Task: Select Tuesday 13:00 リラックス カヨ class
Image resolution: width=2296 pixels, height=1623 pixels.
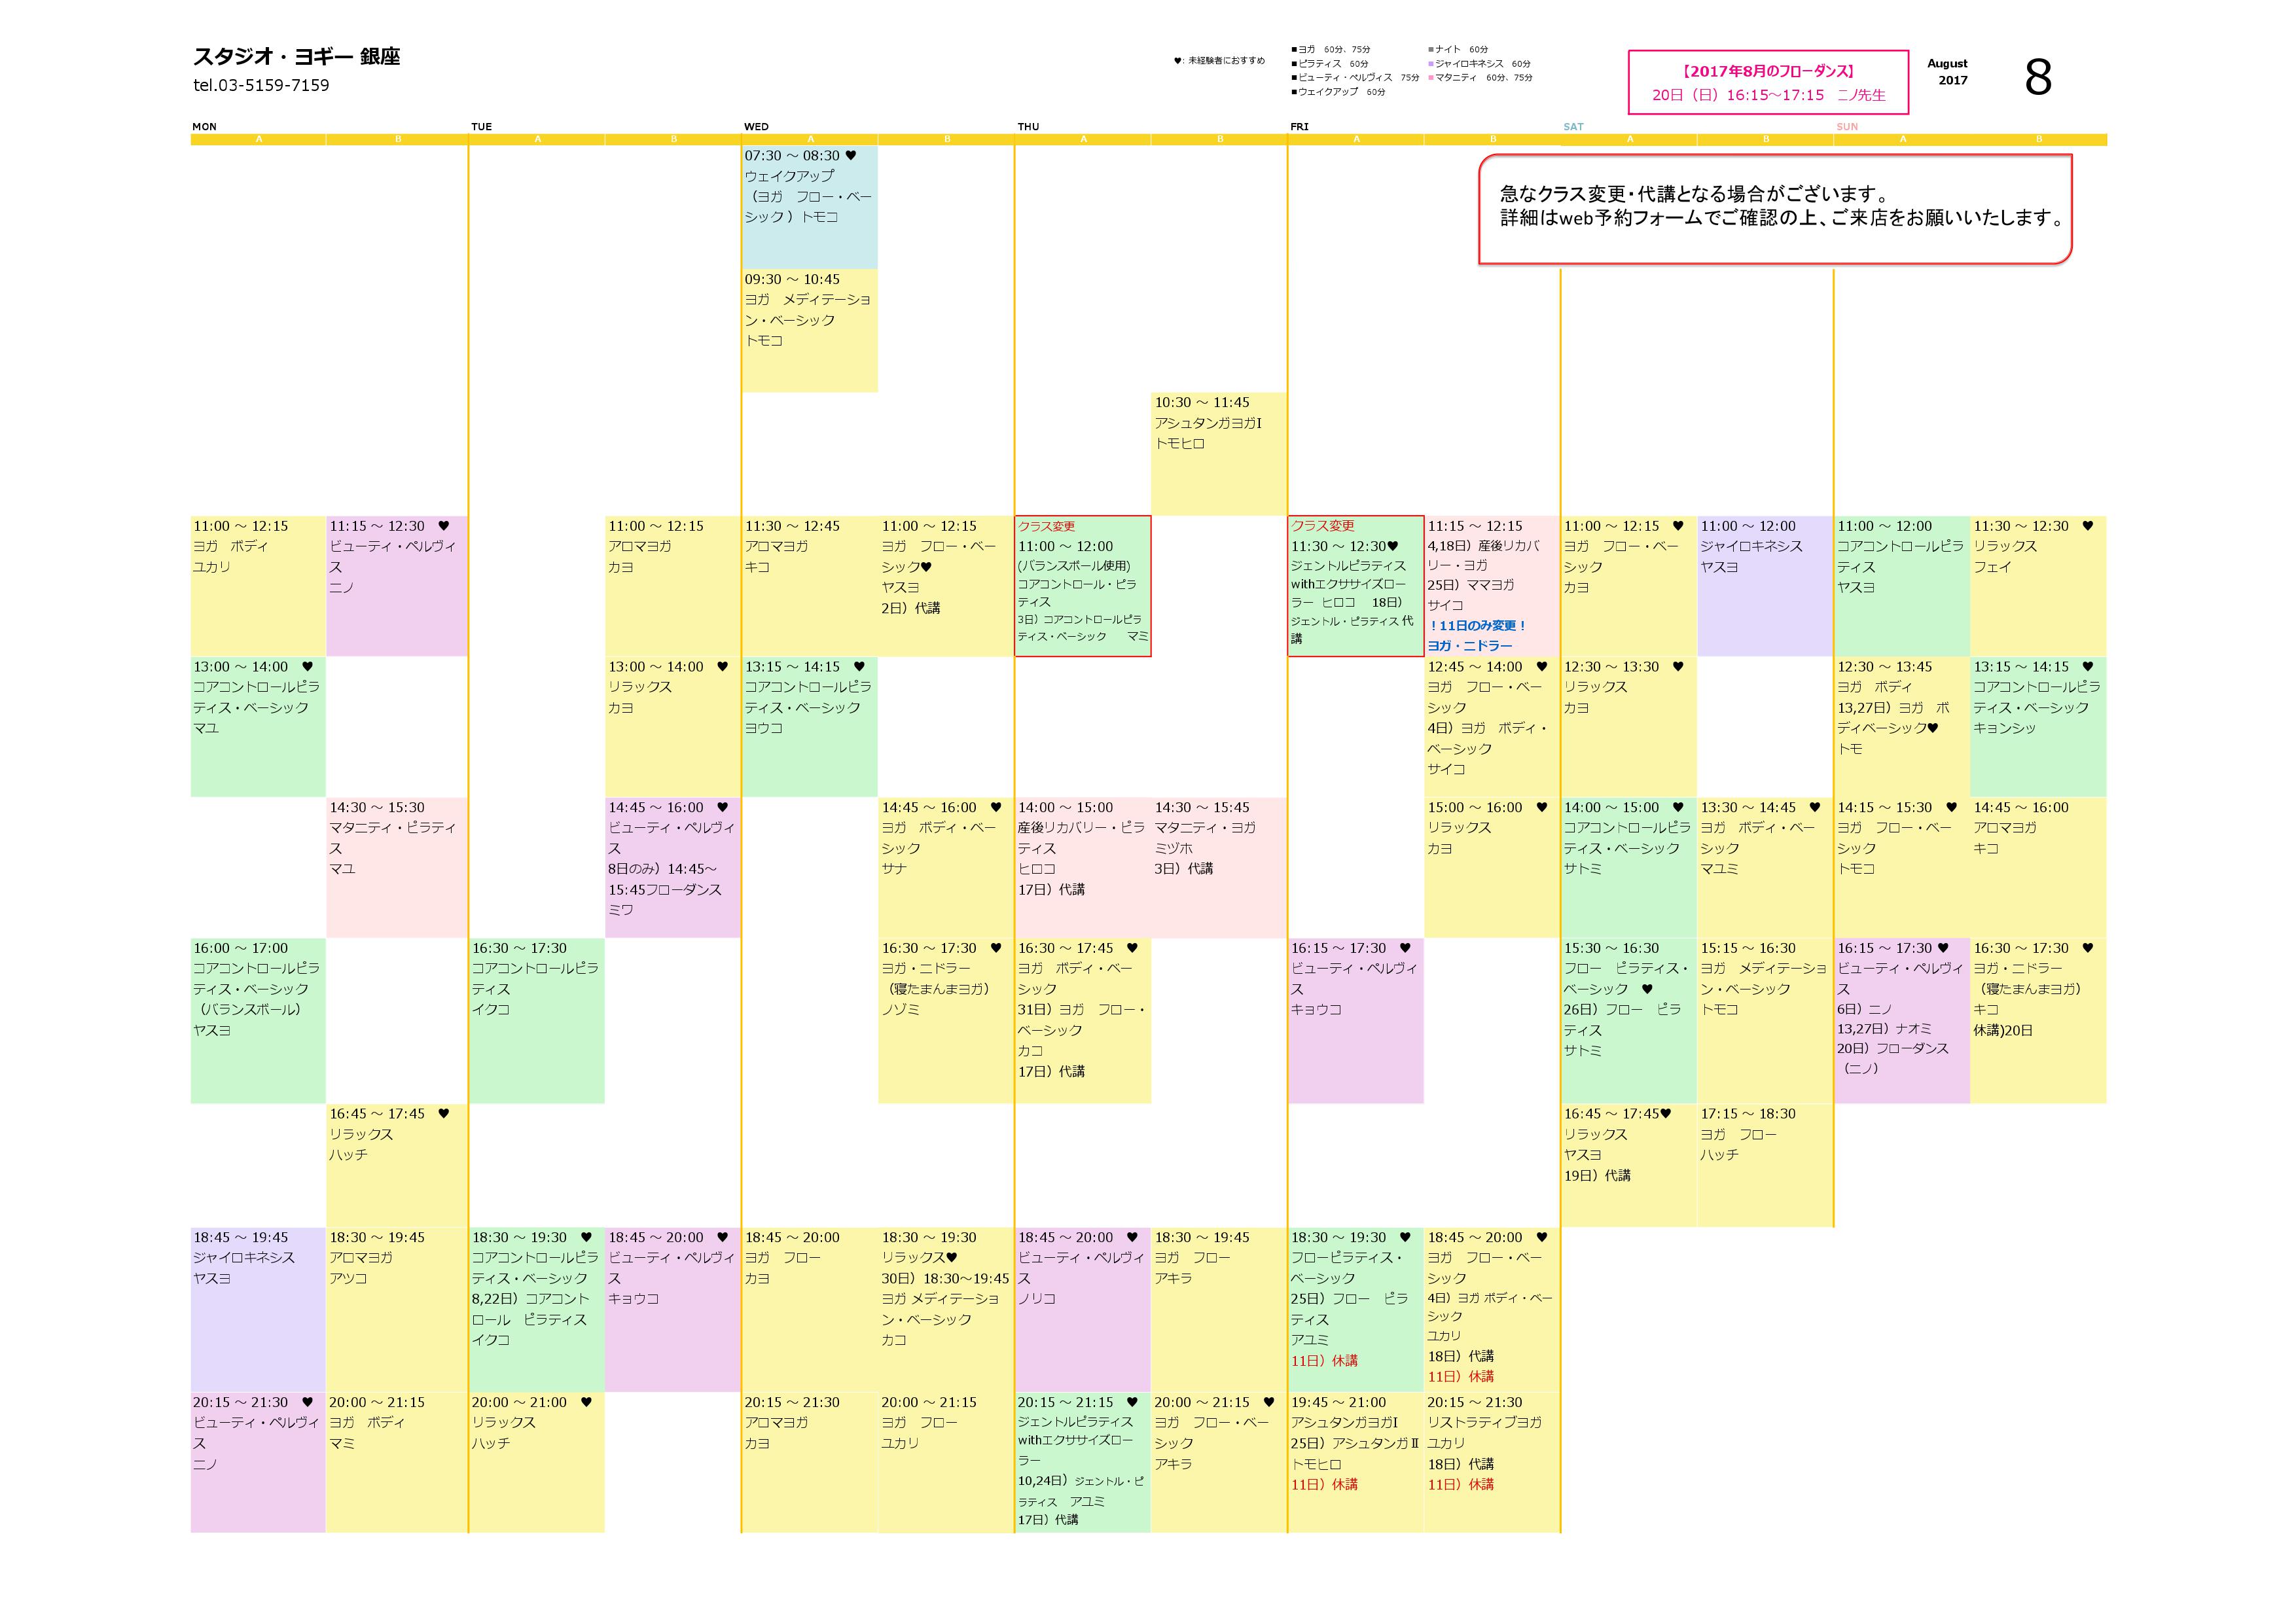Action: click(x=673, y=727)
